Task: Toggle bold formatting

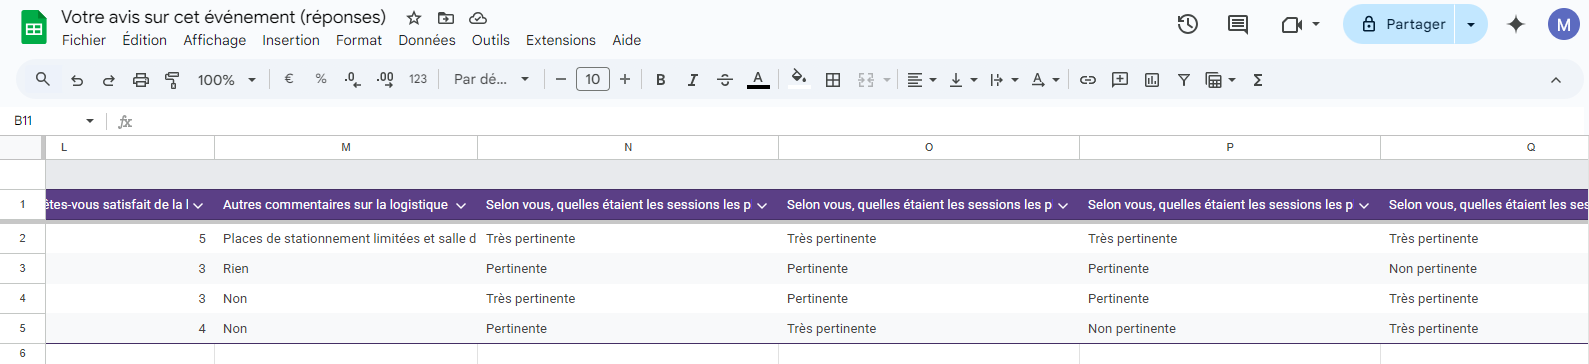Action: click(661, 80)
